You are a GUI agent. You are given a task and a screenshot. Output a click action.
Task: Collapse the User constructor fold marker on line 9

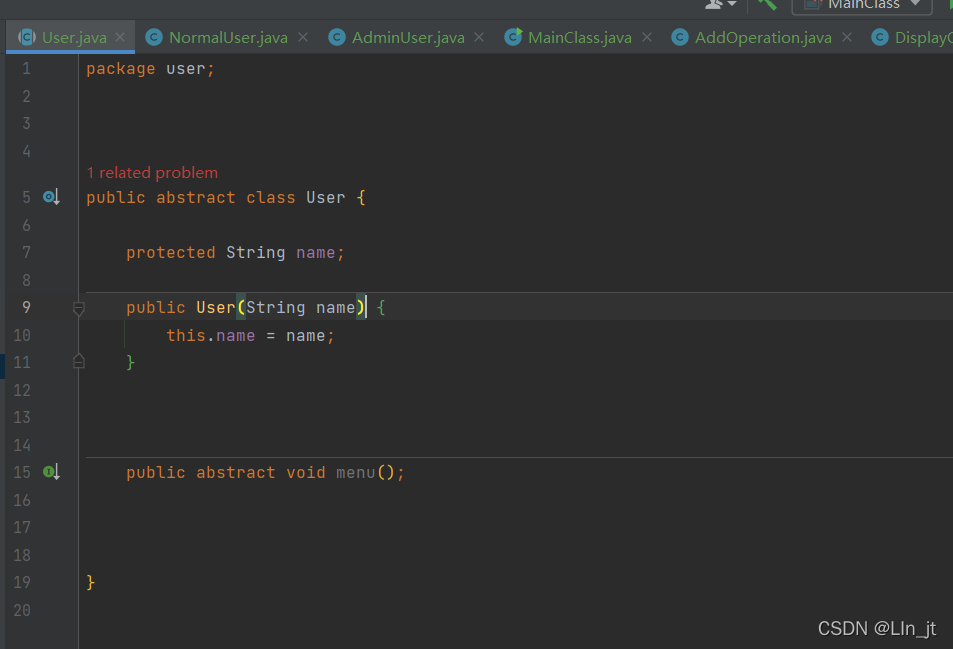tap(78, 308)
